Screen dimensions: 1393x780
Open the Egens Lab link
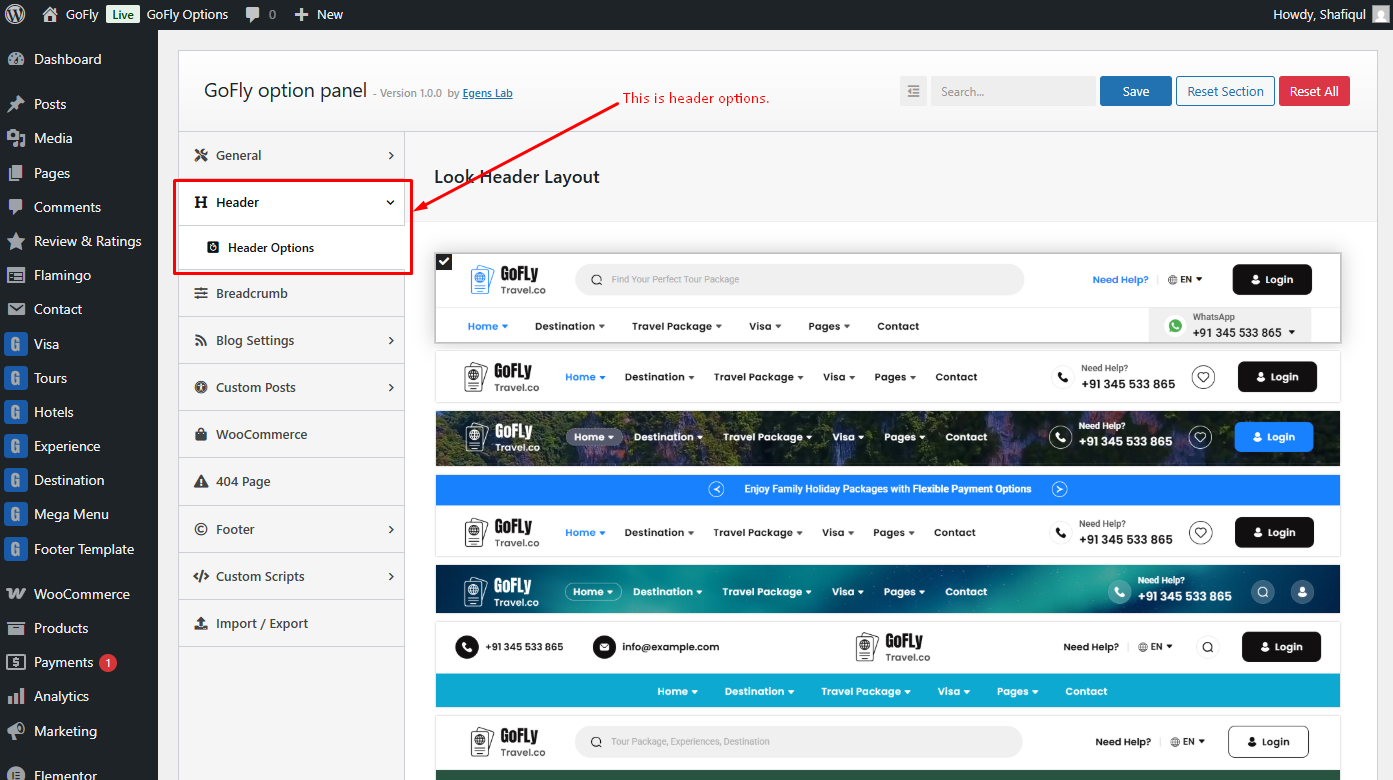(x=487, y=93)
